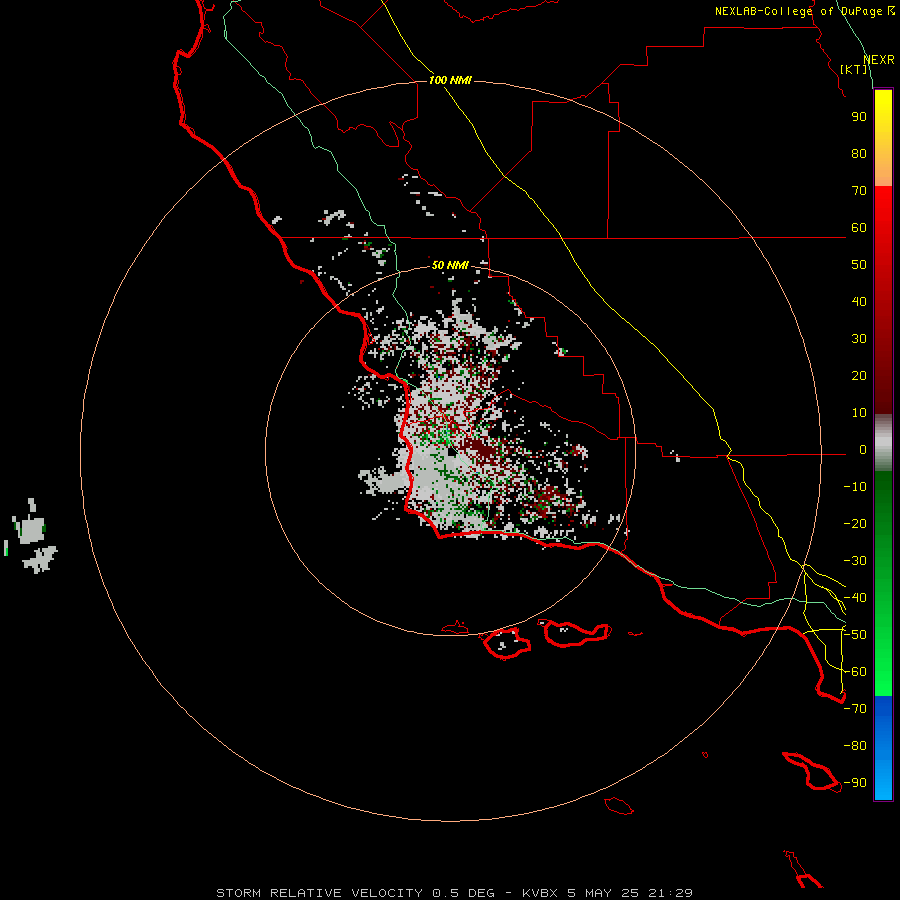Click the 0 value on the velocity scale
Screen dimensions: 900x900
pyautogui.click(x=863, y=450)
